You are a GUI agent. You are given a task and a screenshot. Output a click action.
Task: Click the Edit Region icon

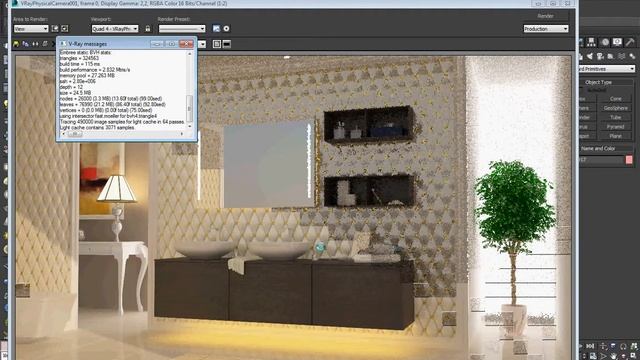coord(55,29)
